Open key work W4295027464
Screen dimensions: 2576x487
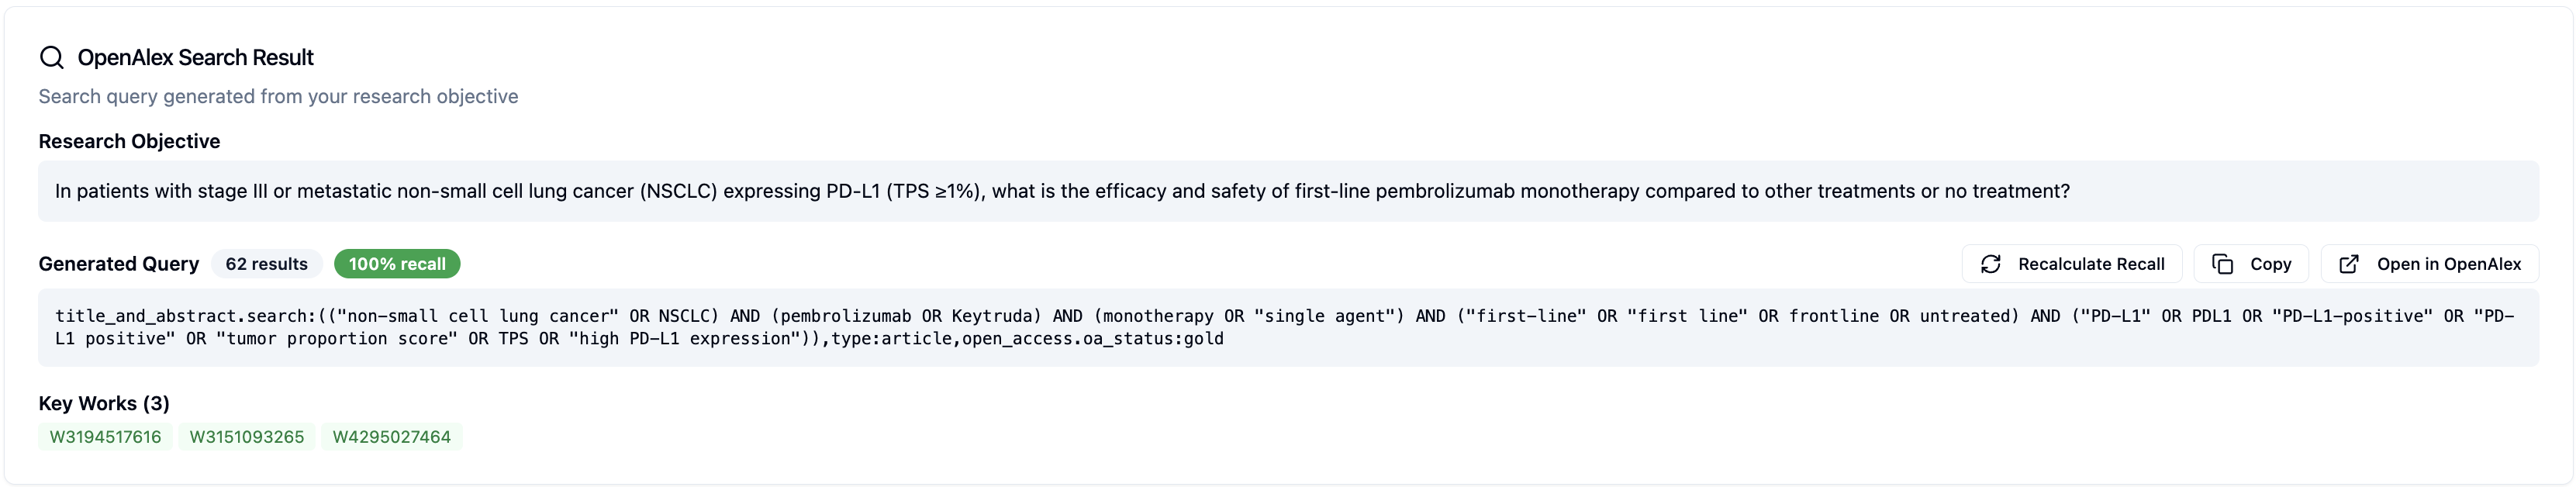click(x=391, y=437)
